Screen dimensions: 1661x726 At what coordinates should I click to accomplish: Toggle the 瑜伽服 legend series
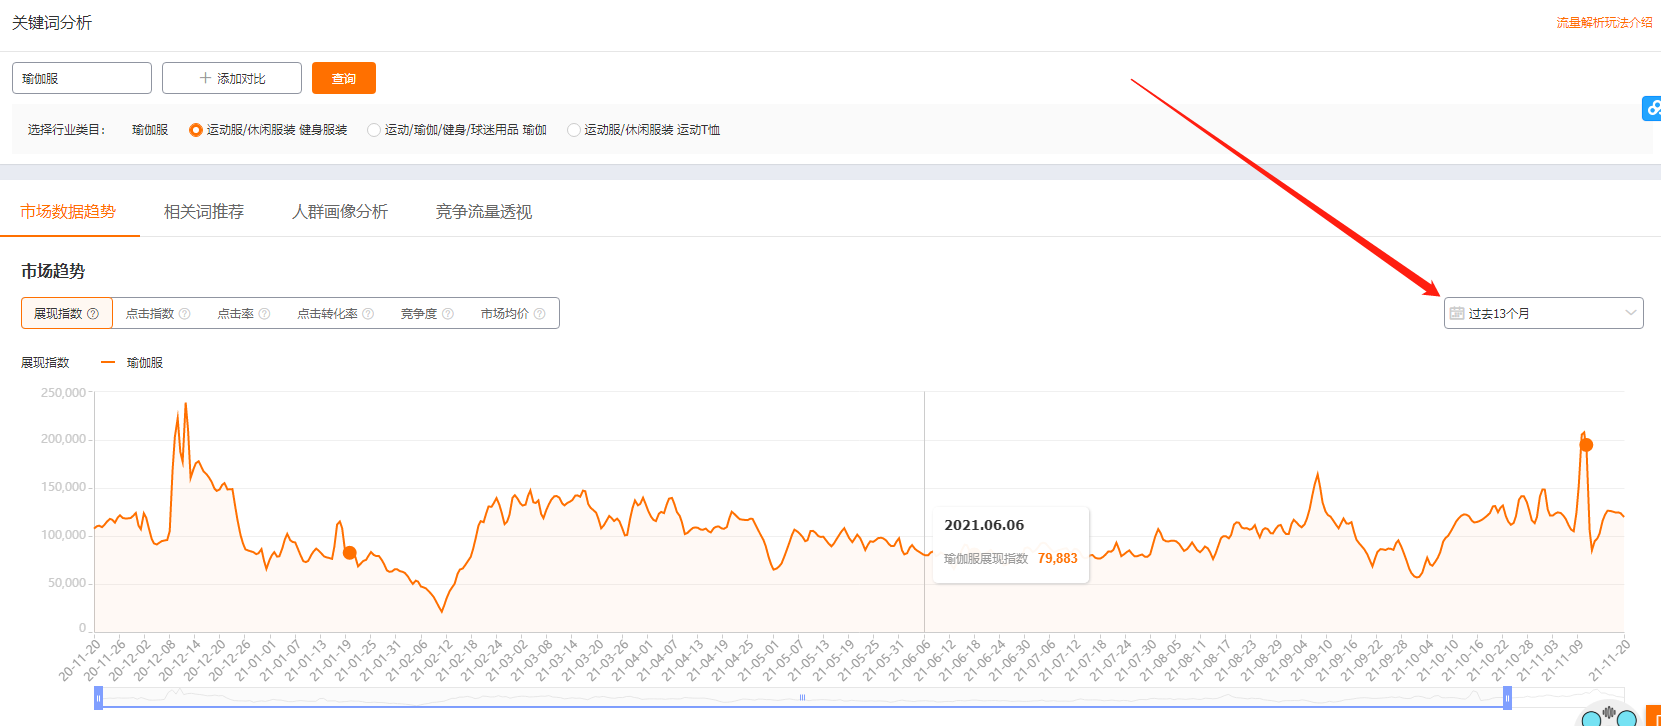point(132,363)
